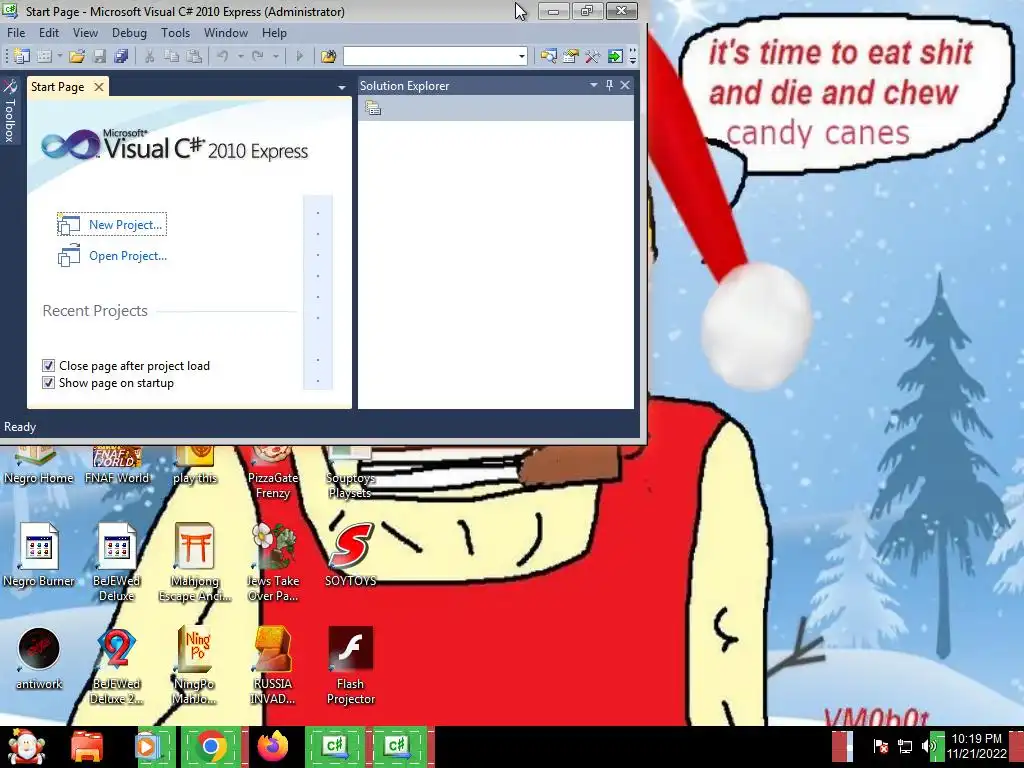1024x768 pixels.
Task: Click the Add New Item toolbar icon
Action: (44, 57)
